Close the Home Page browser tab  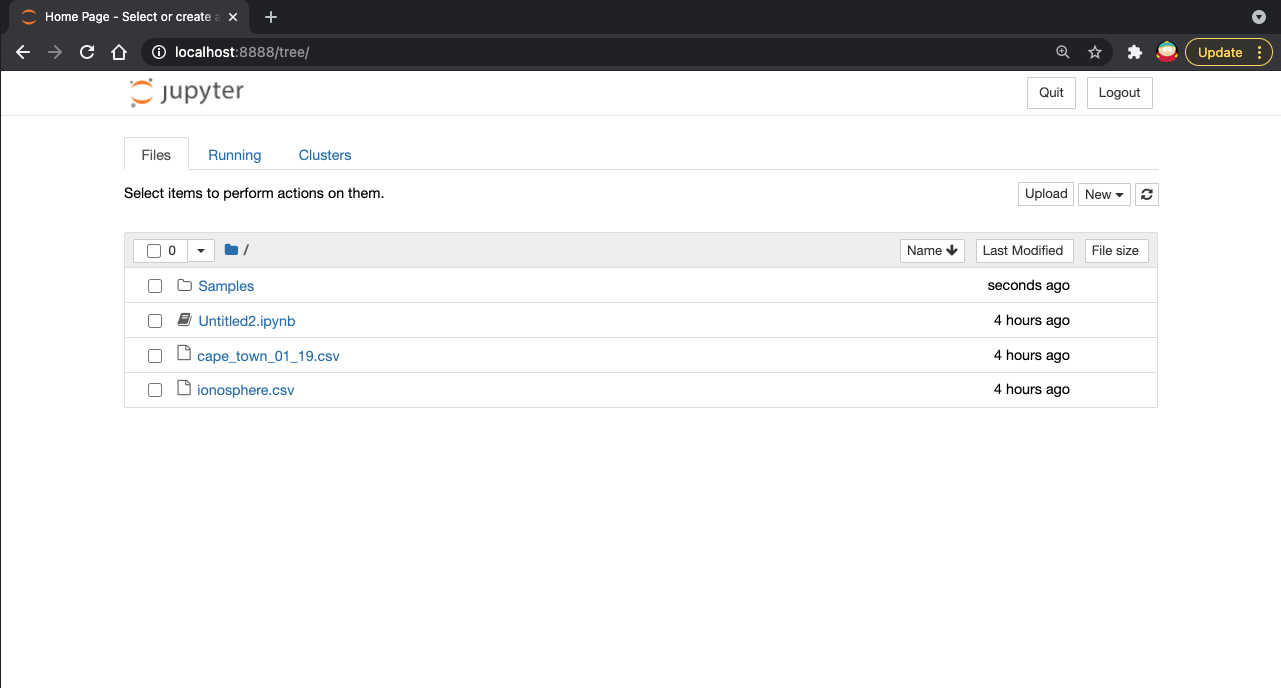point(233,17)
